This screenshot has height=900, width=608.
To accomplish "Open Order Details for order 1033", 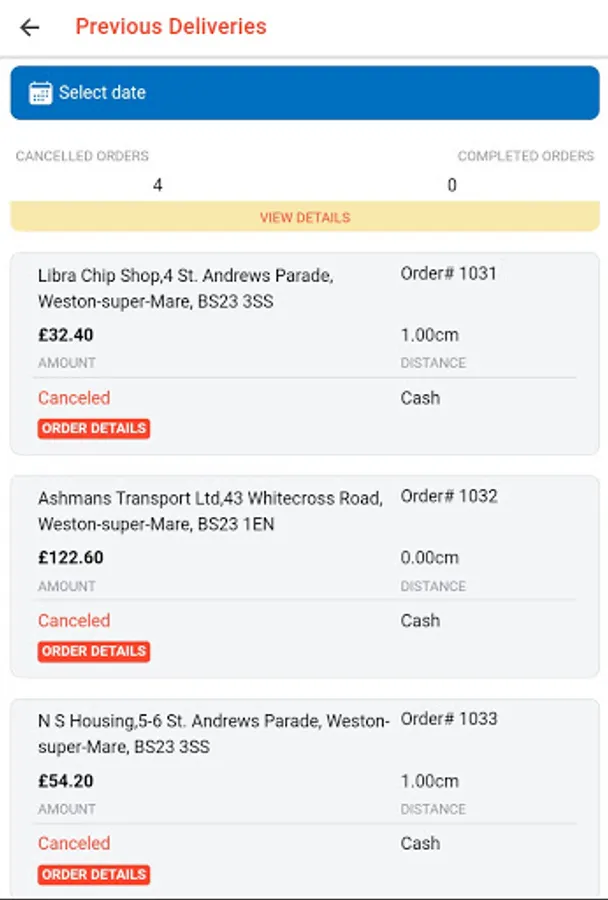I will pyautogui.click(x=94, y=874).
